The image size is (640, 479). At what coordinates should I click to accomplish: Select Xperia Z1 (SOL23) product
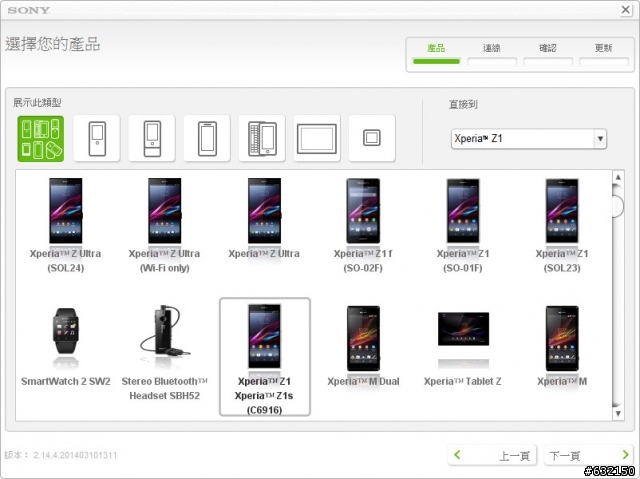562,225
